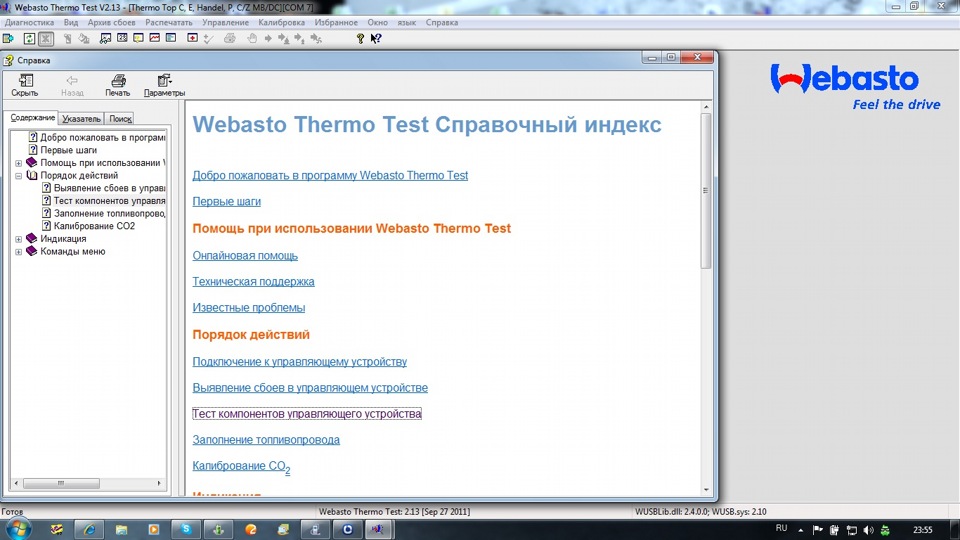
Task: Open the Windows Start orb
Action: click(18, 530)
